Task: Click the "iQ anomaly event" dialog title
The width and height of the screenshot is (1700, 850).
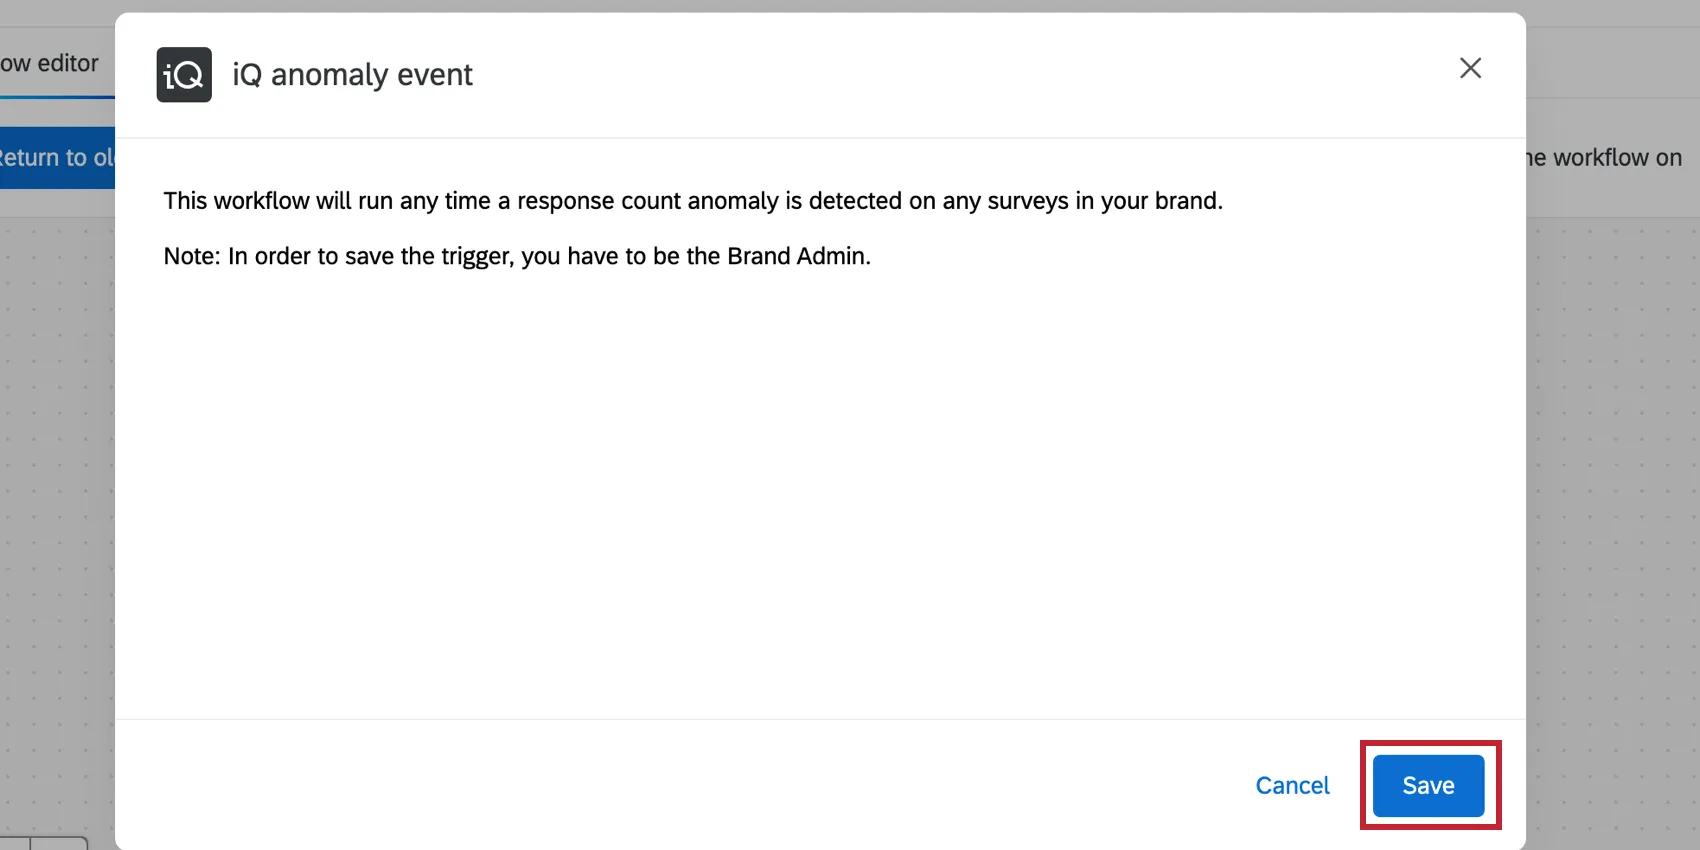Action: pyautogui.click(x=352, y=75)
